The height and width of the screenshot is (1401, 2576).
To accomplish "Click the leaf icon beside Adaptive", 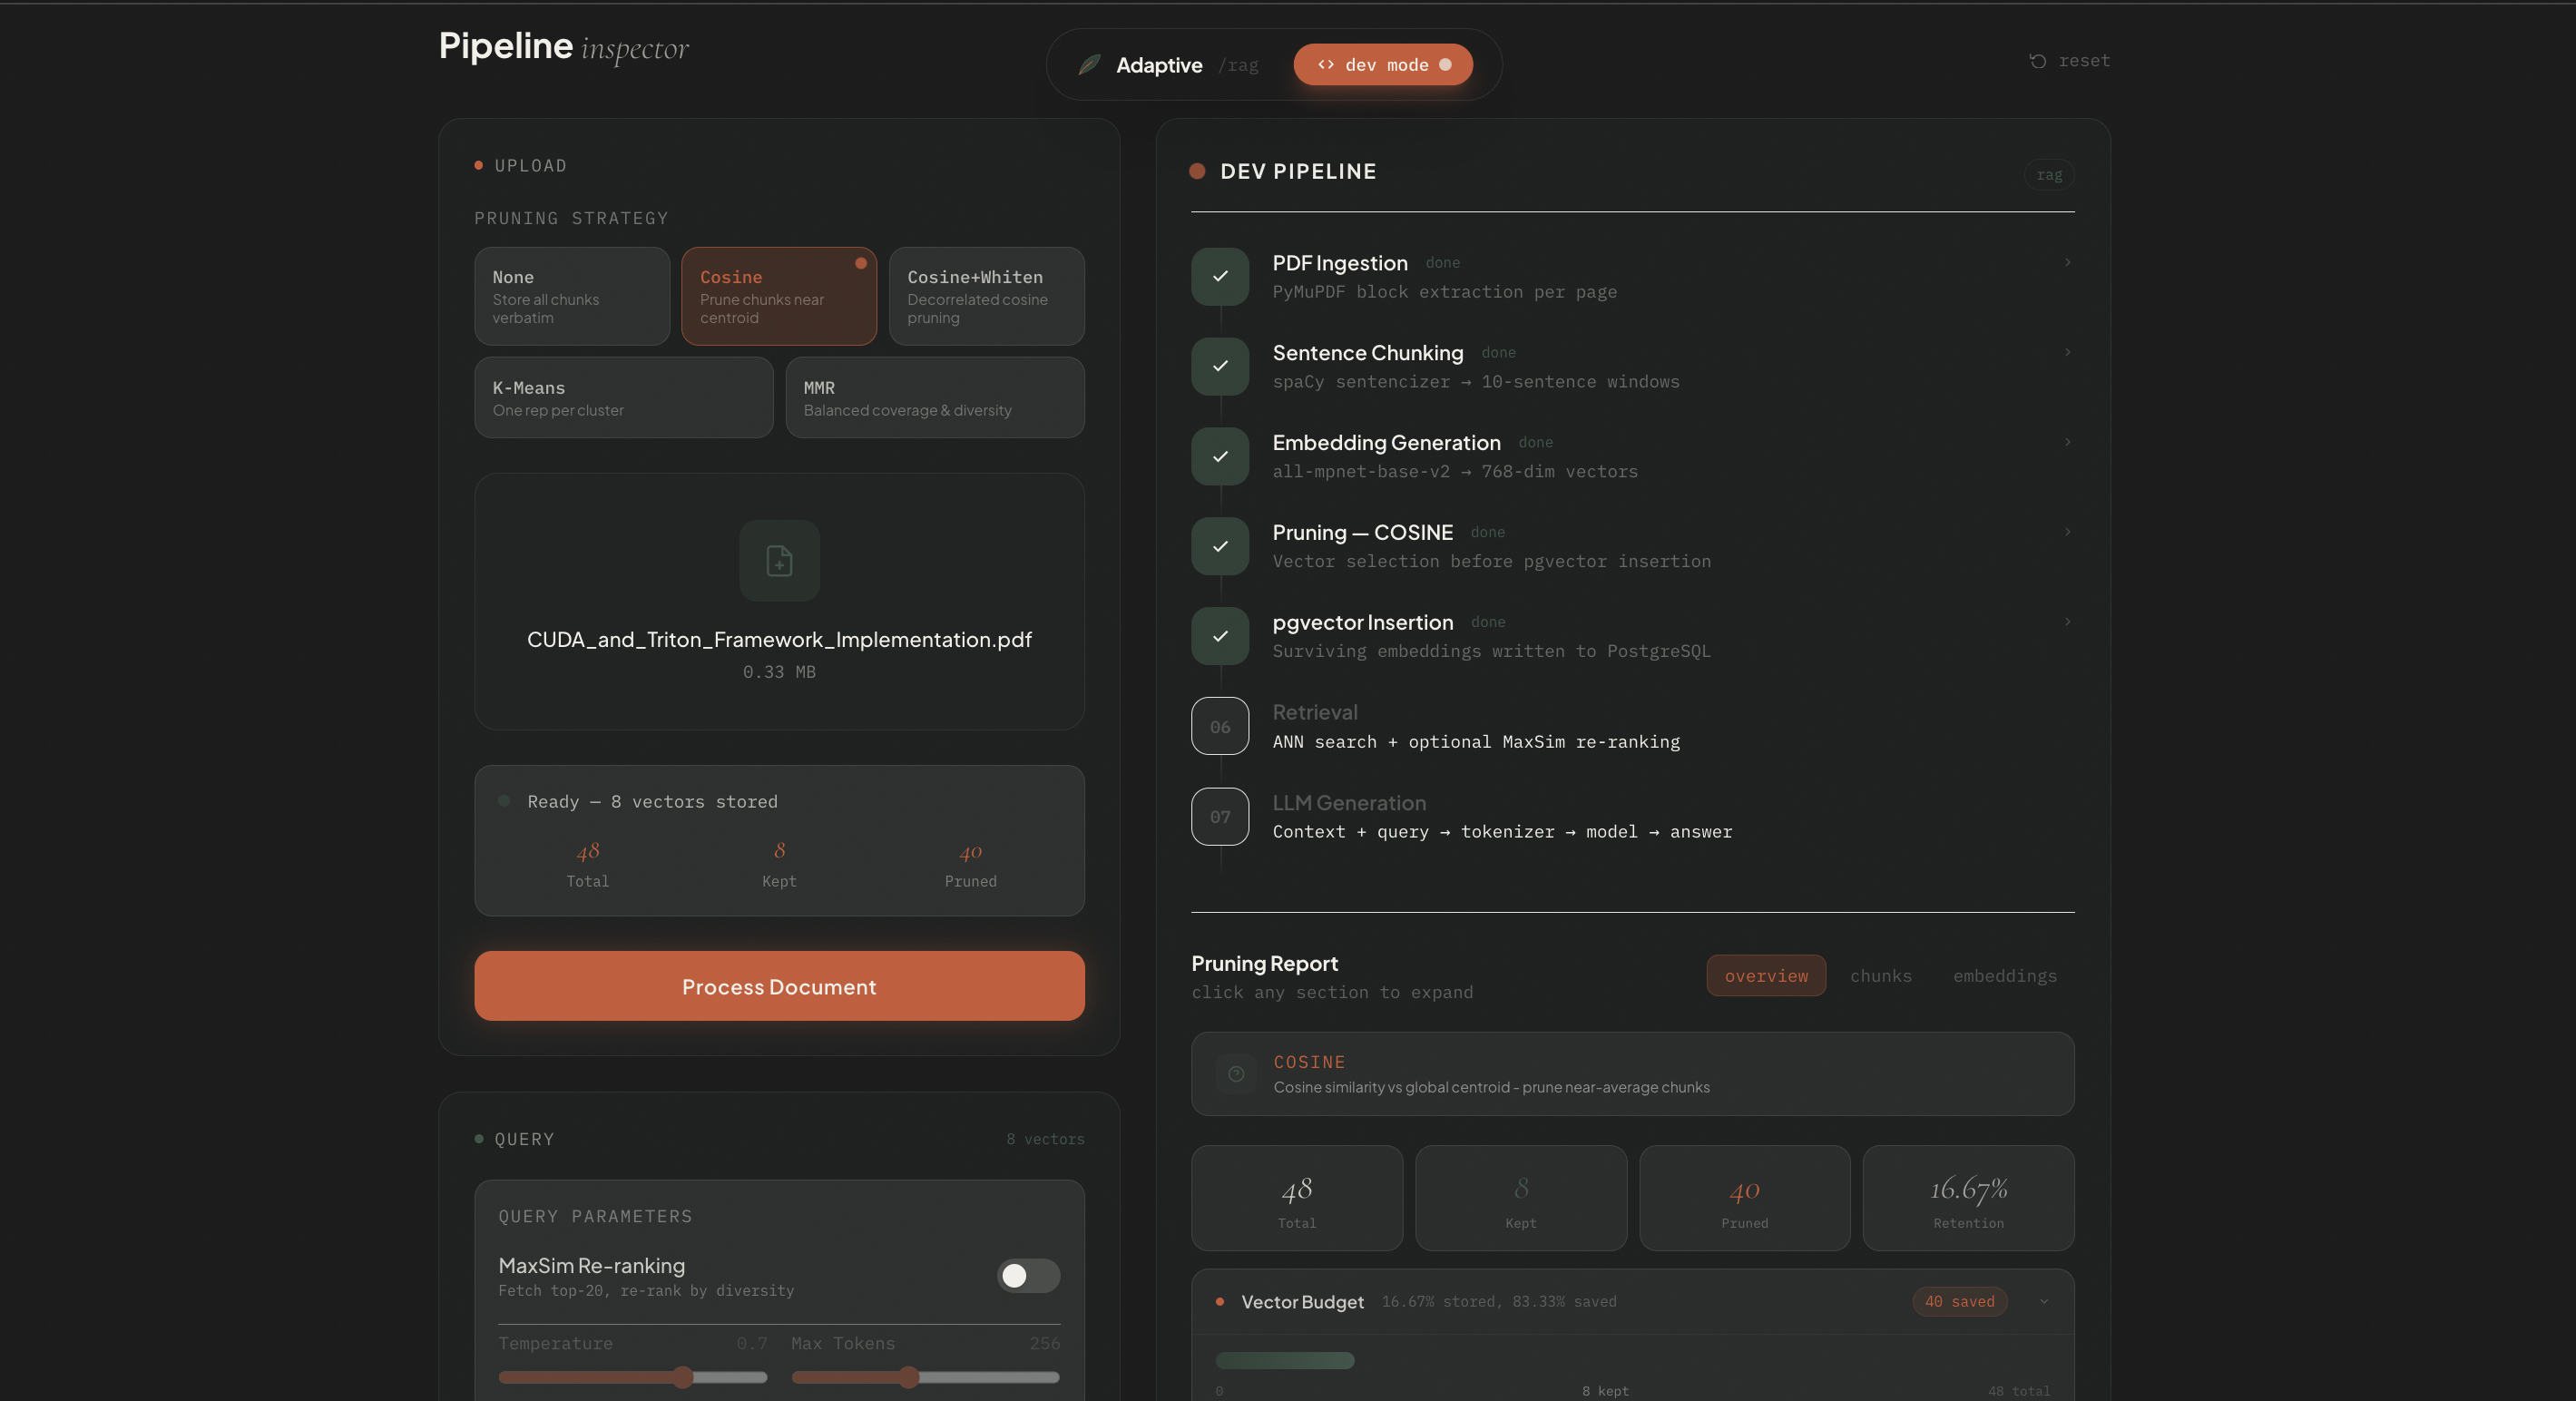I will tap(1090, 64).
